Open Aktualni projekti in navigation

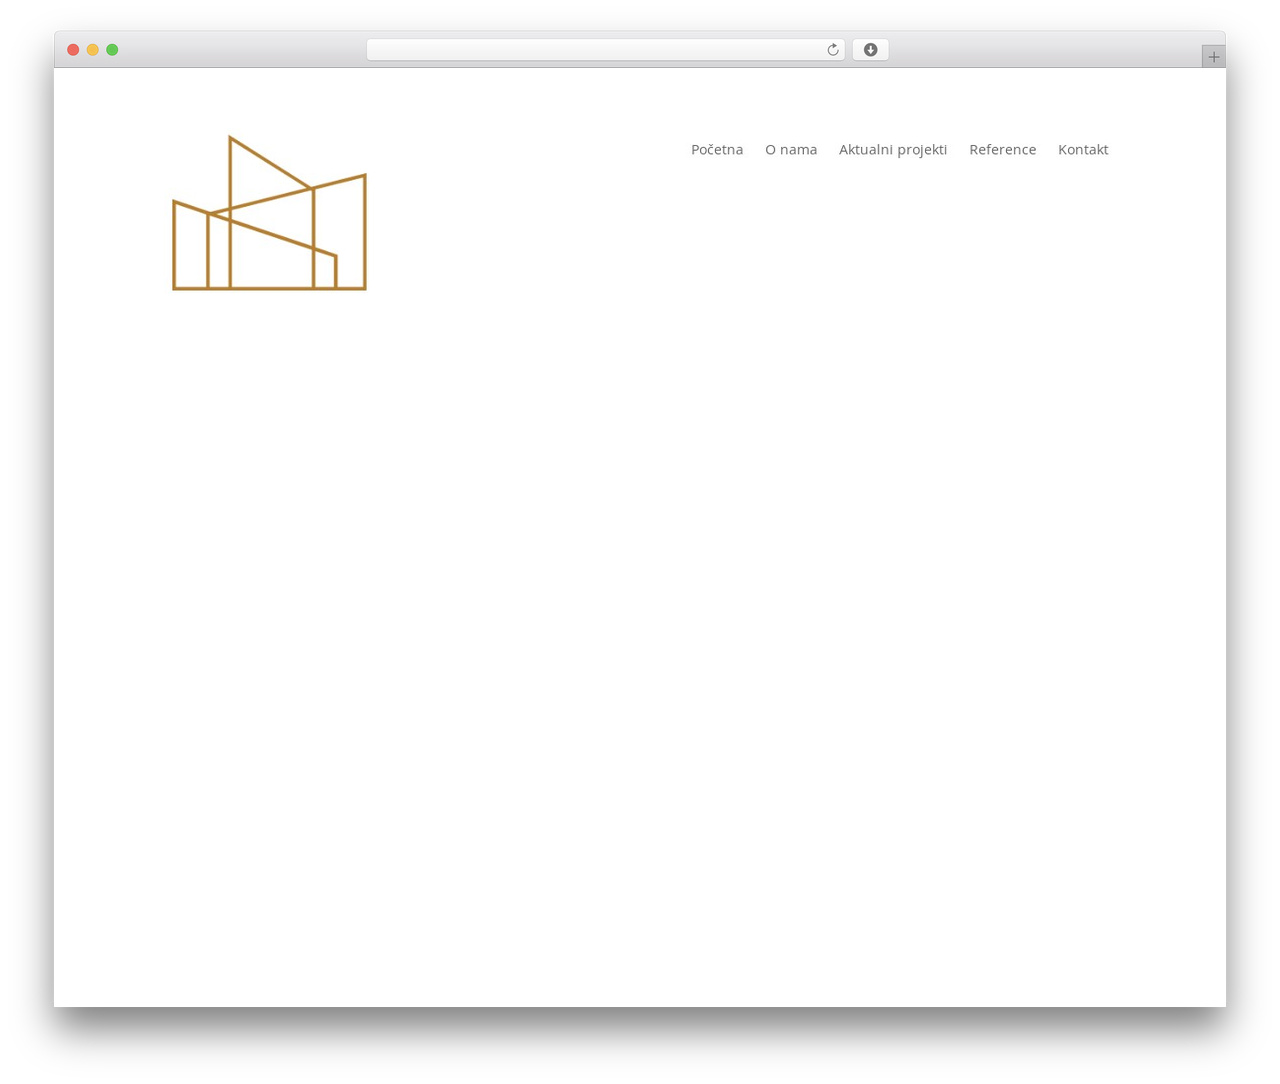[x=893, y=149]
